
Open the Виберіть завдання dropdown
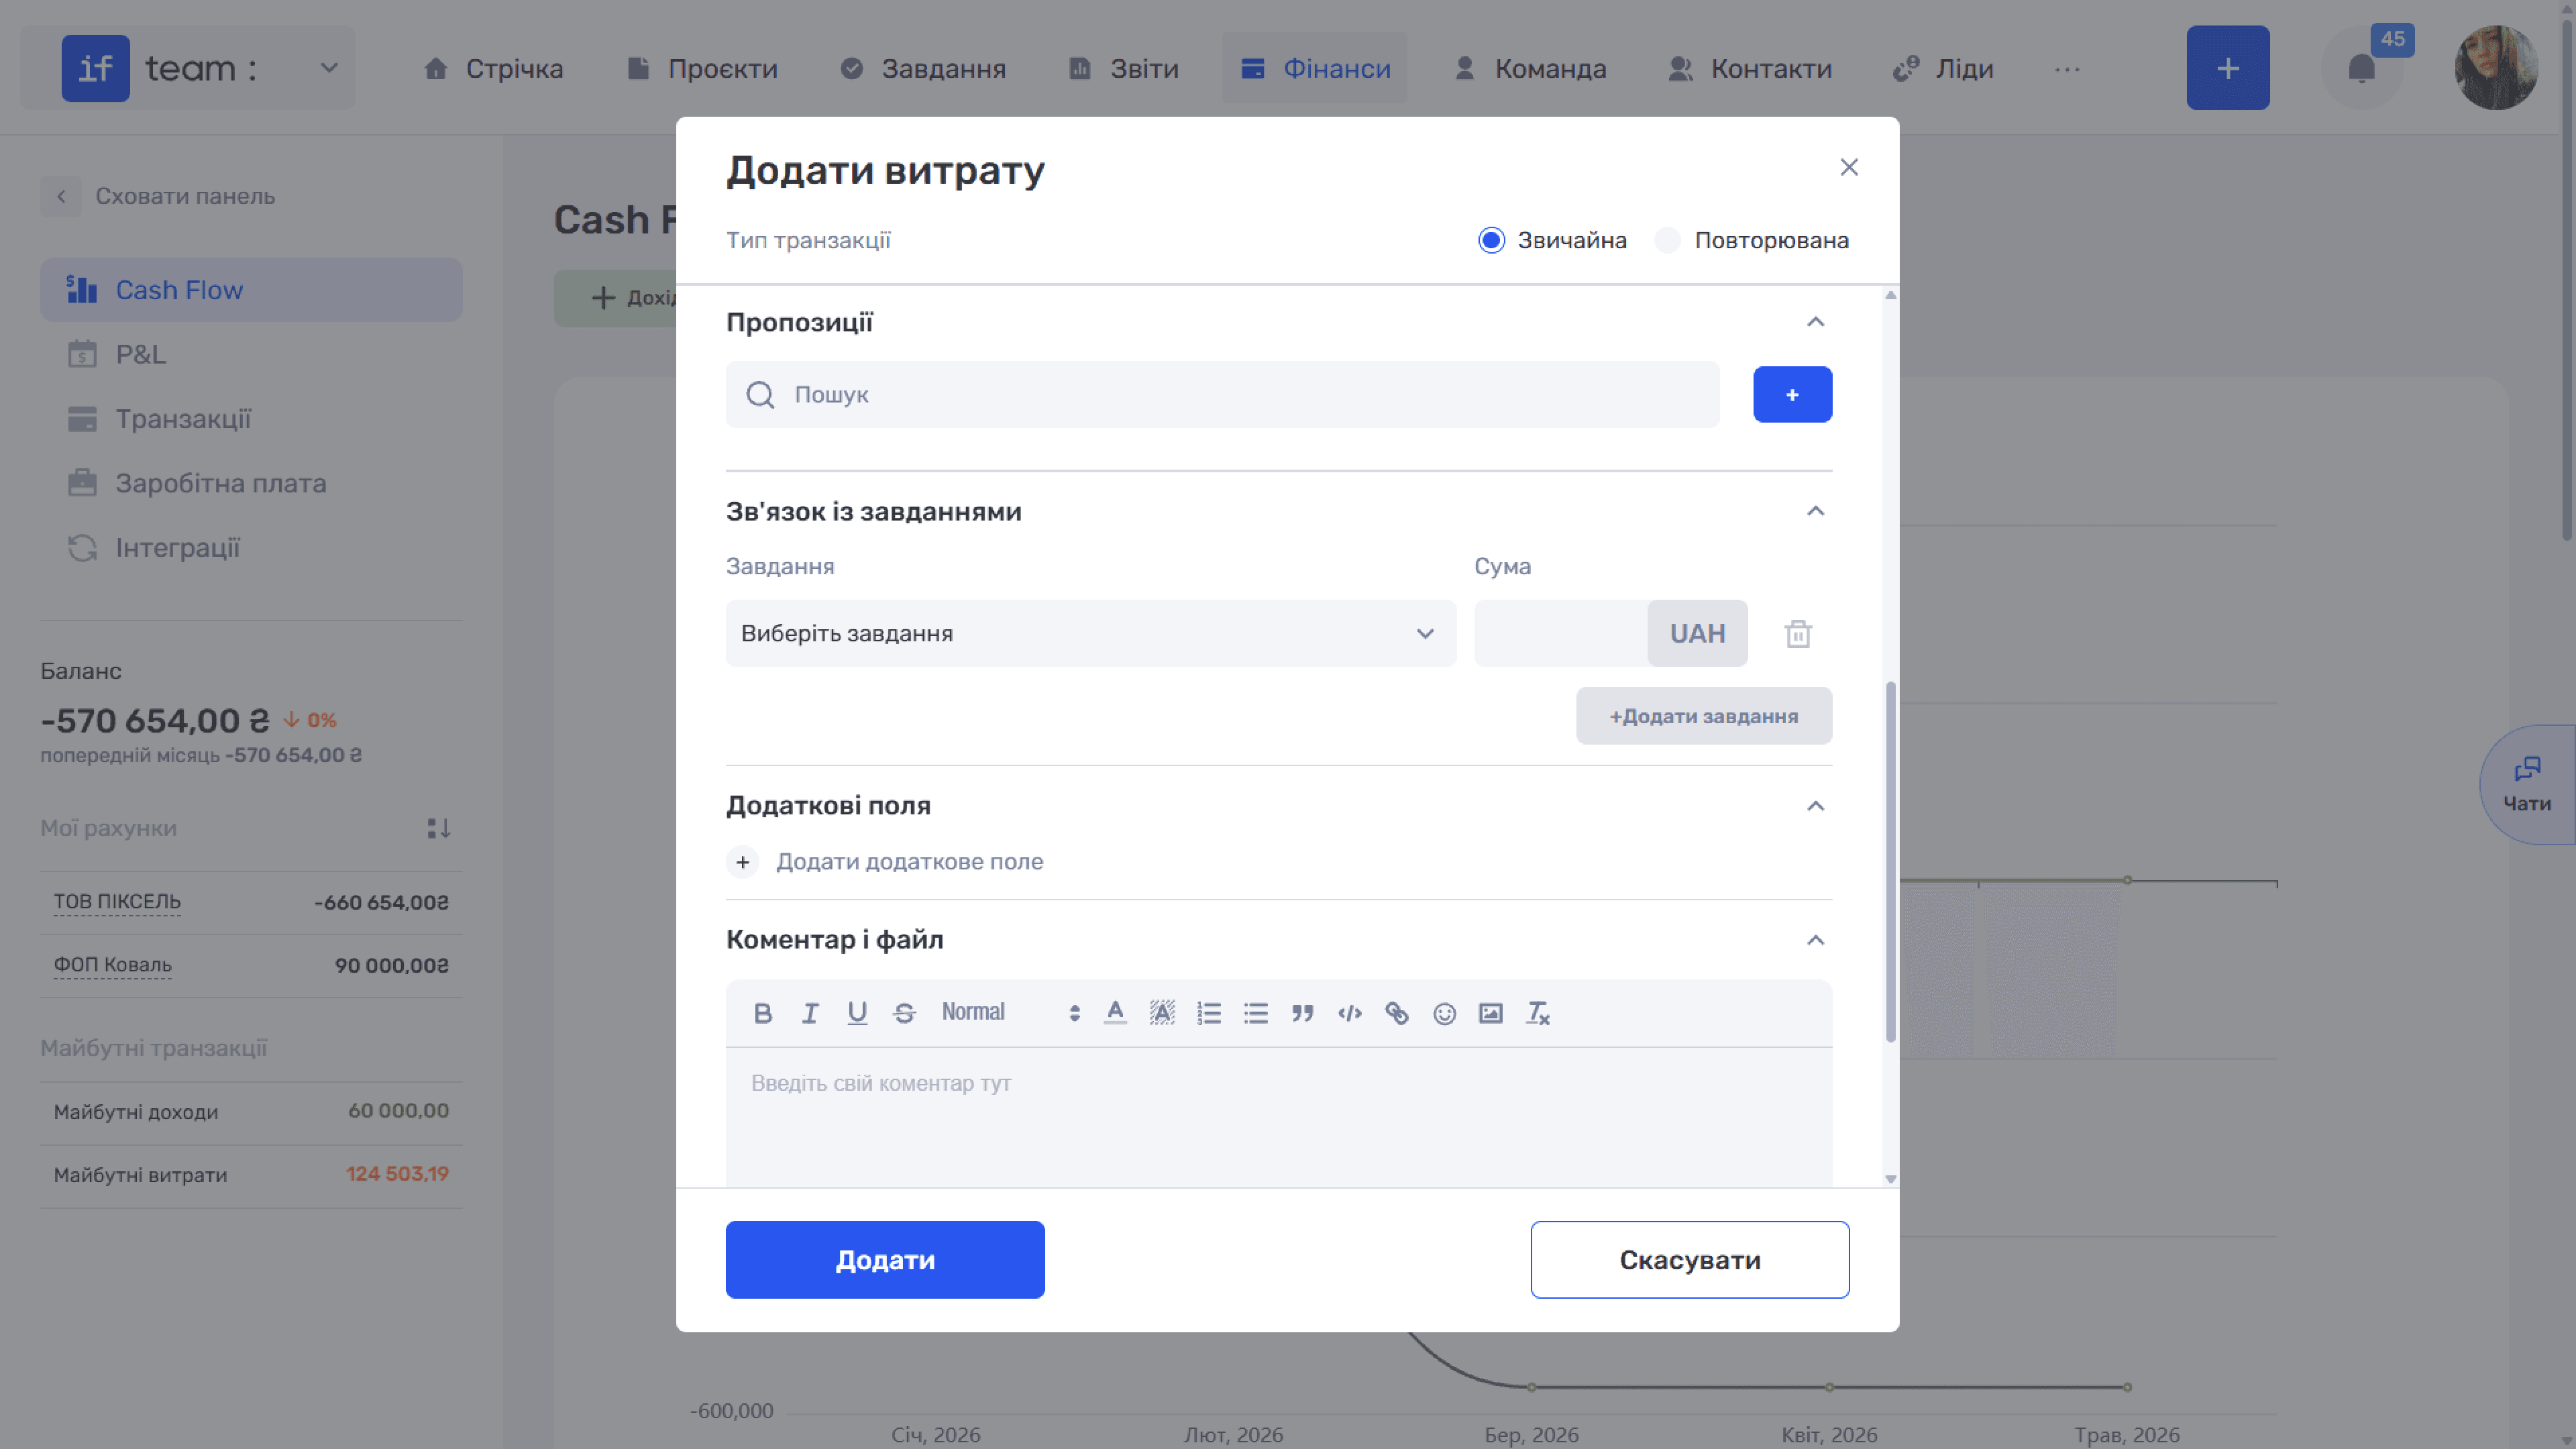(1091, 634)
